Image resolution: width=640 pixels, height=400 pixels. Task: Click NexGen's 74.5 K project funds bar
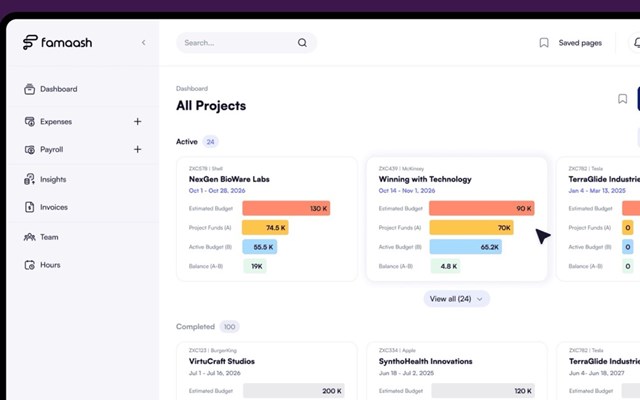(x=265, y=227)
